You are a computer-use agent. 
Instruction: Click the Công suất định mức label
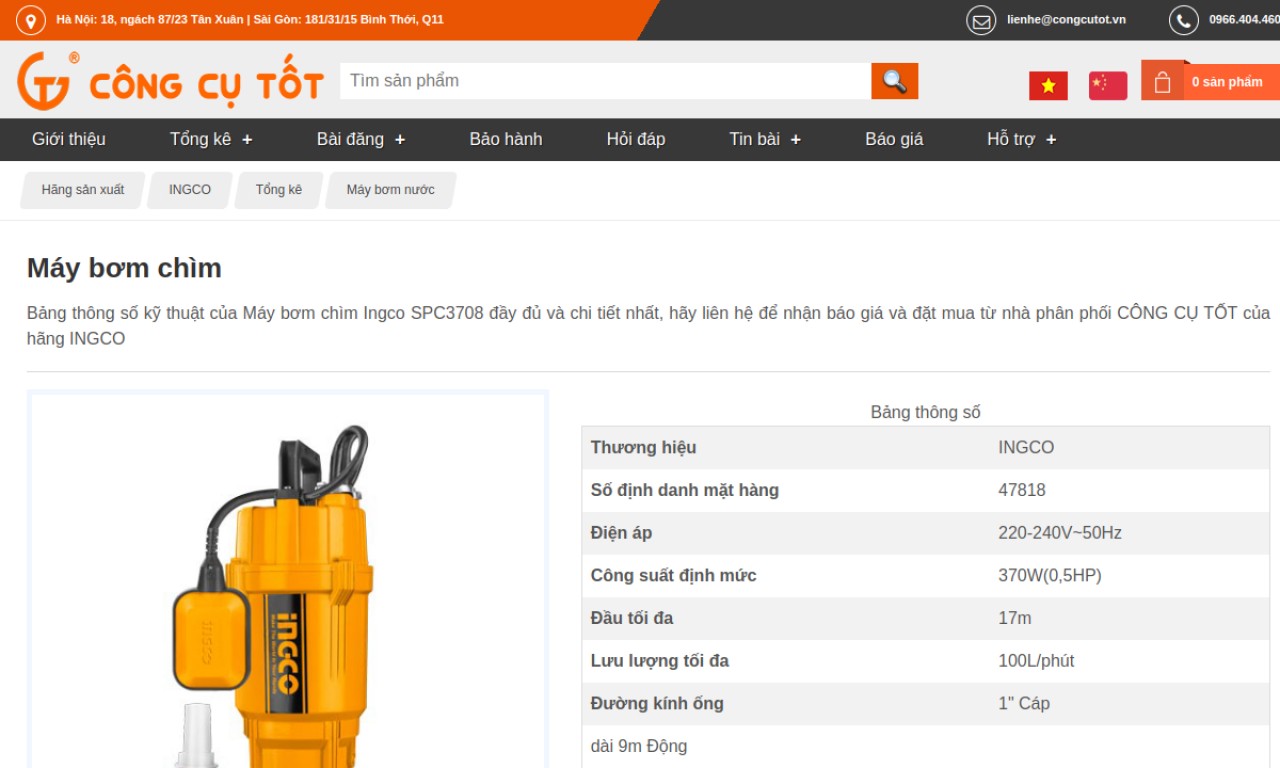[673, 575]
